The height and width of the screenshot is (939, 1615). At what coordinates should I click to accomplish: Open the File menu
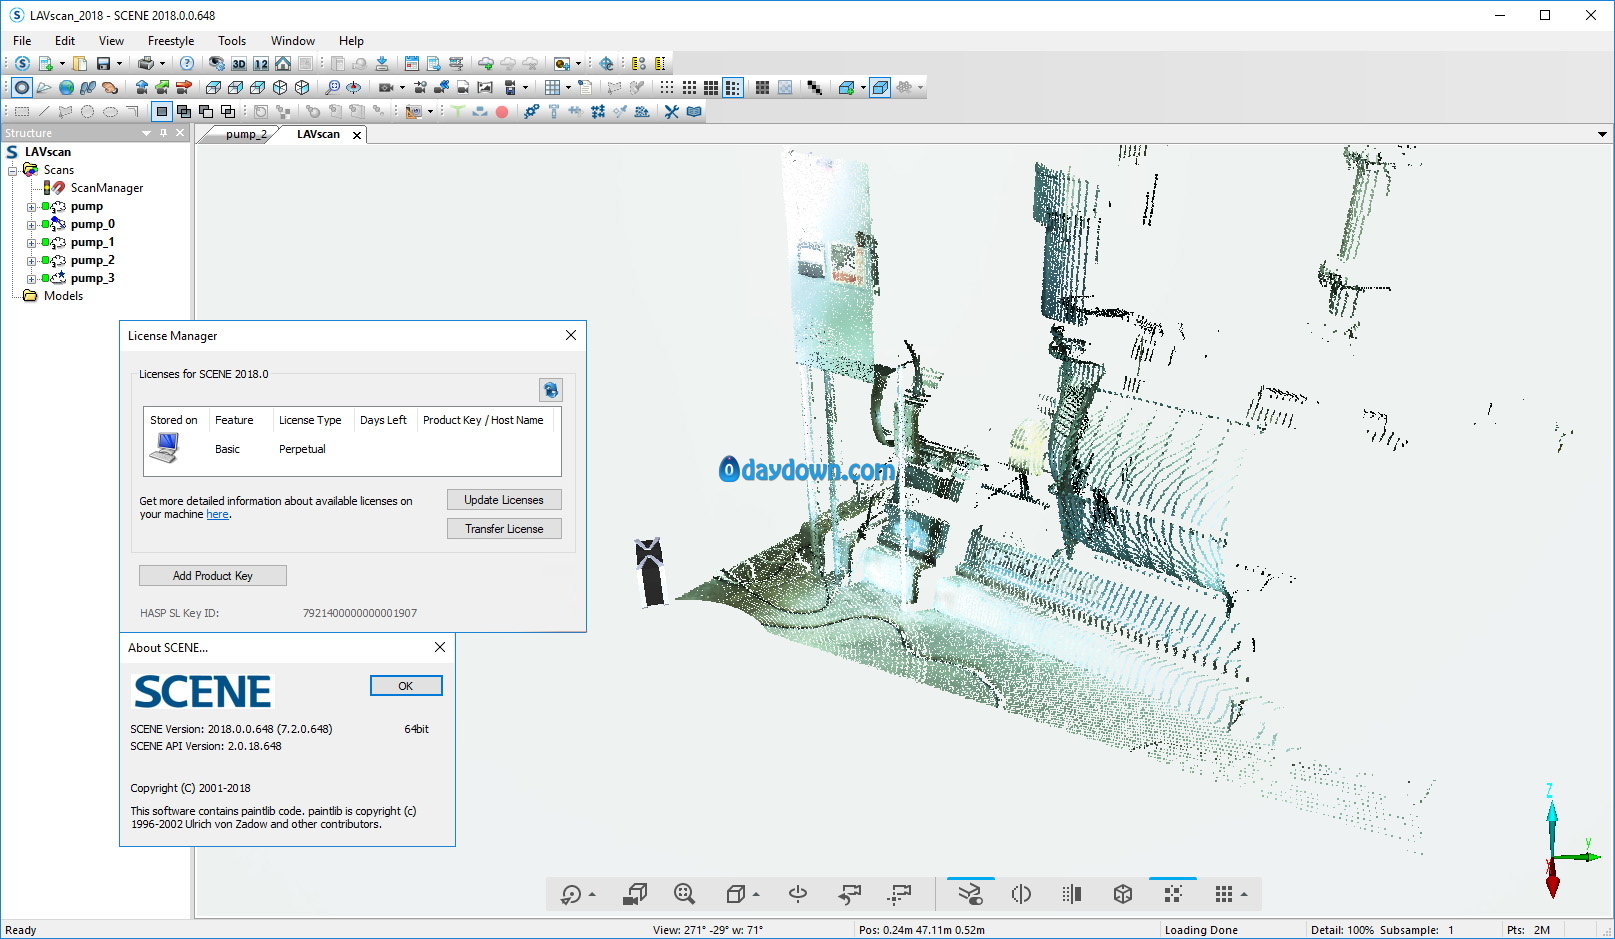coord(22,41)
